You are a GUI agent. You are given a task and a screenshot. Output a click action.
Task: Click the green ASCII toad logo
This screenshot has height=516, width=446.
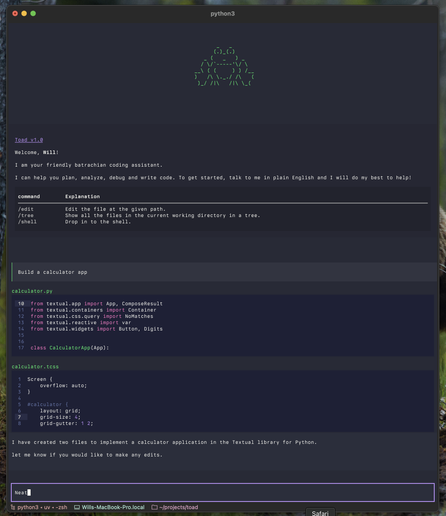click(x=224, y=67)
